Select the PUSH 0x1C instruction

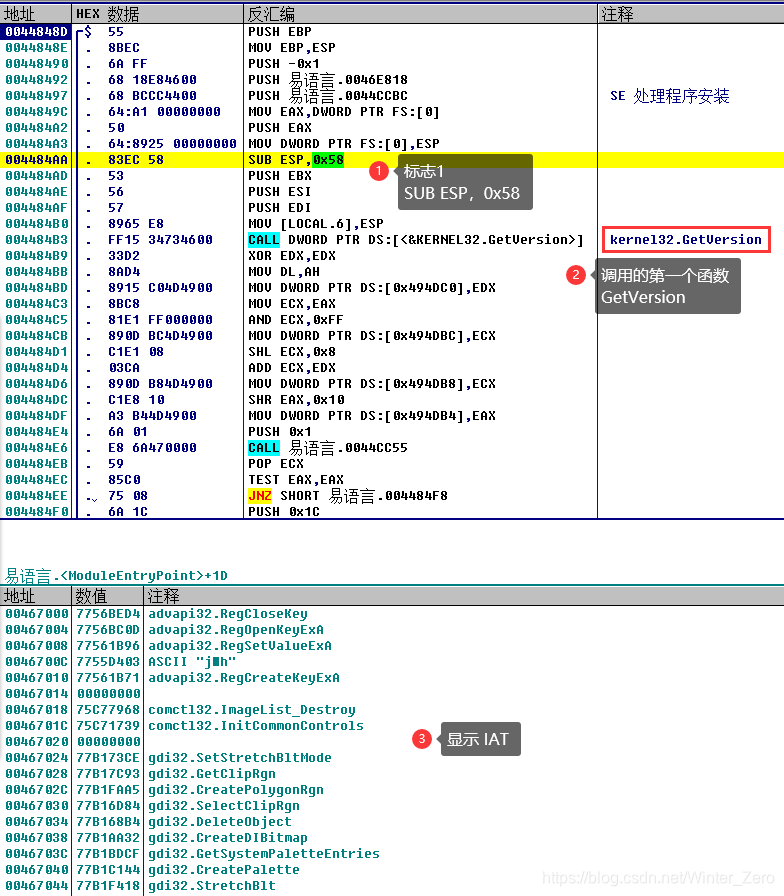coord(284,512)
